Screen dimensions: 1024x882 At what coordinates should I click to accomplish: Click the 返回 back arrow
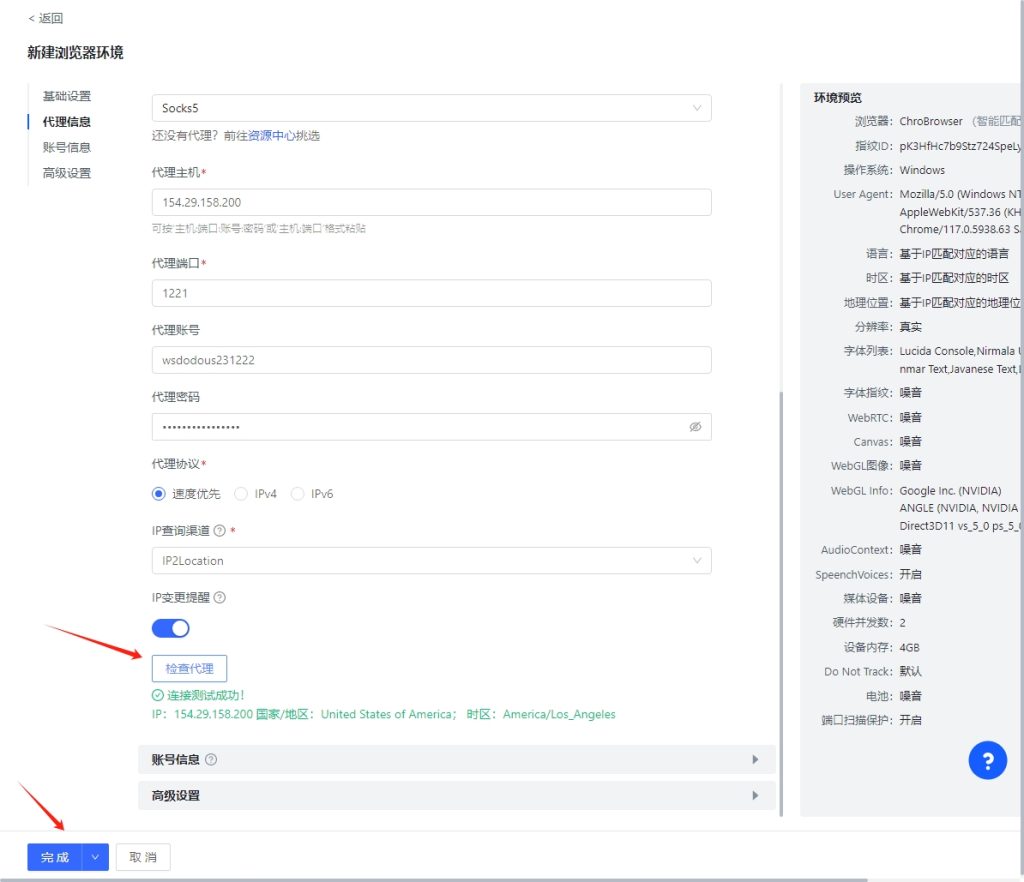46,18
